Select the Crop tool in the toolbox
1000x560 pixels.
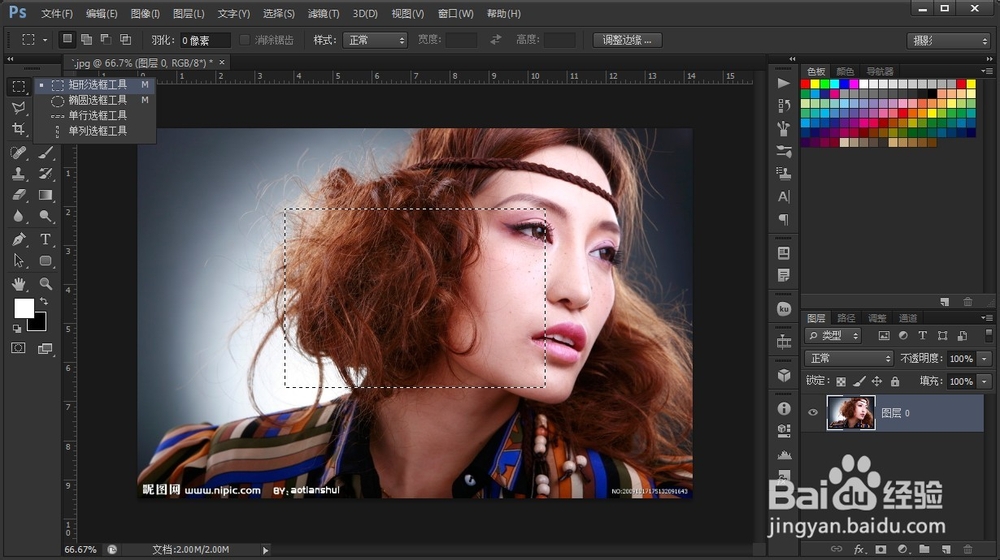[x=18, y=130]
